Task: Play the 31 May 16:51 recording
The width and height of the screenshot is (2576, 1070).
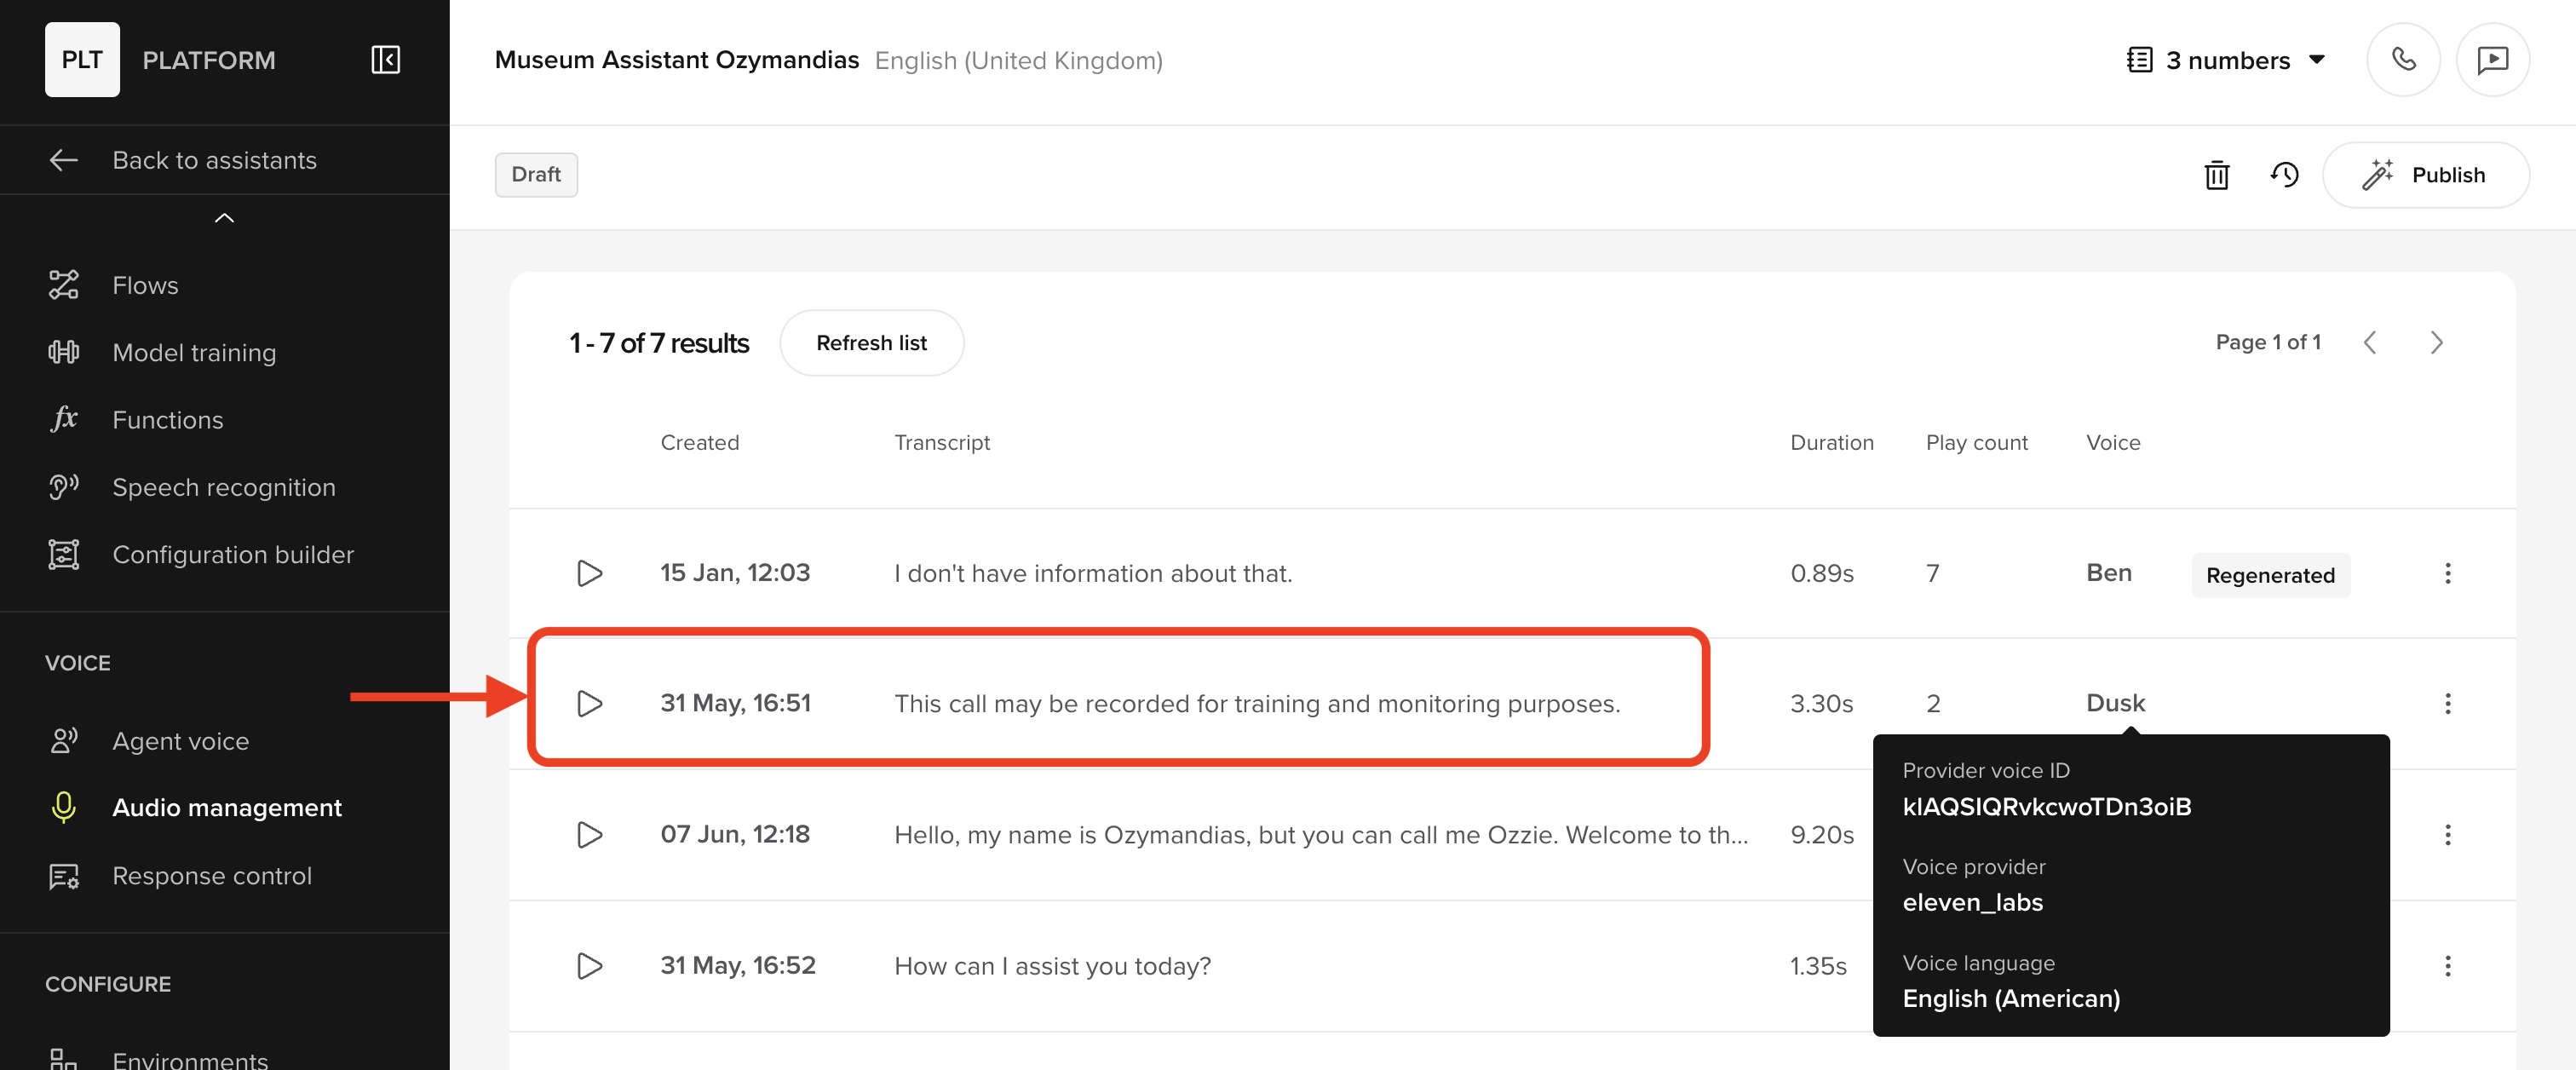Action: click(589, 703)
